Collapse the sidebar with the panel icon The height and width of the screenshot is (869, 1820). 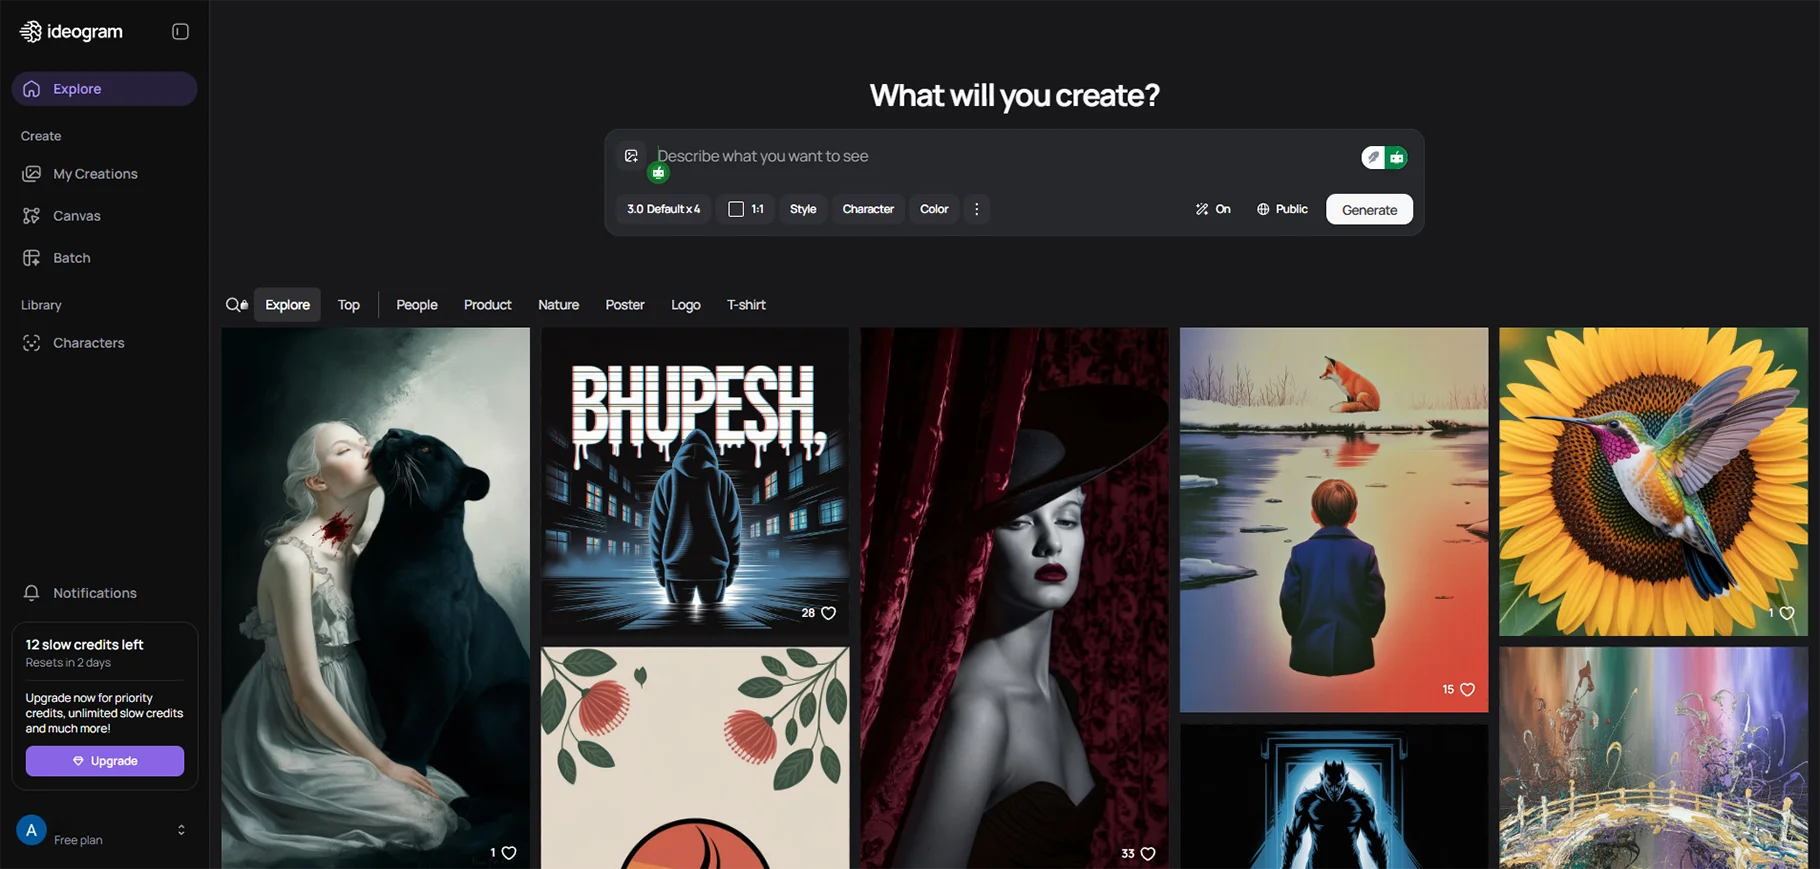pos(180,32)
